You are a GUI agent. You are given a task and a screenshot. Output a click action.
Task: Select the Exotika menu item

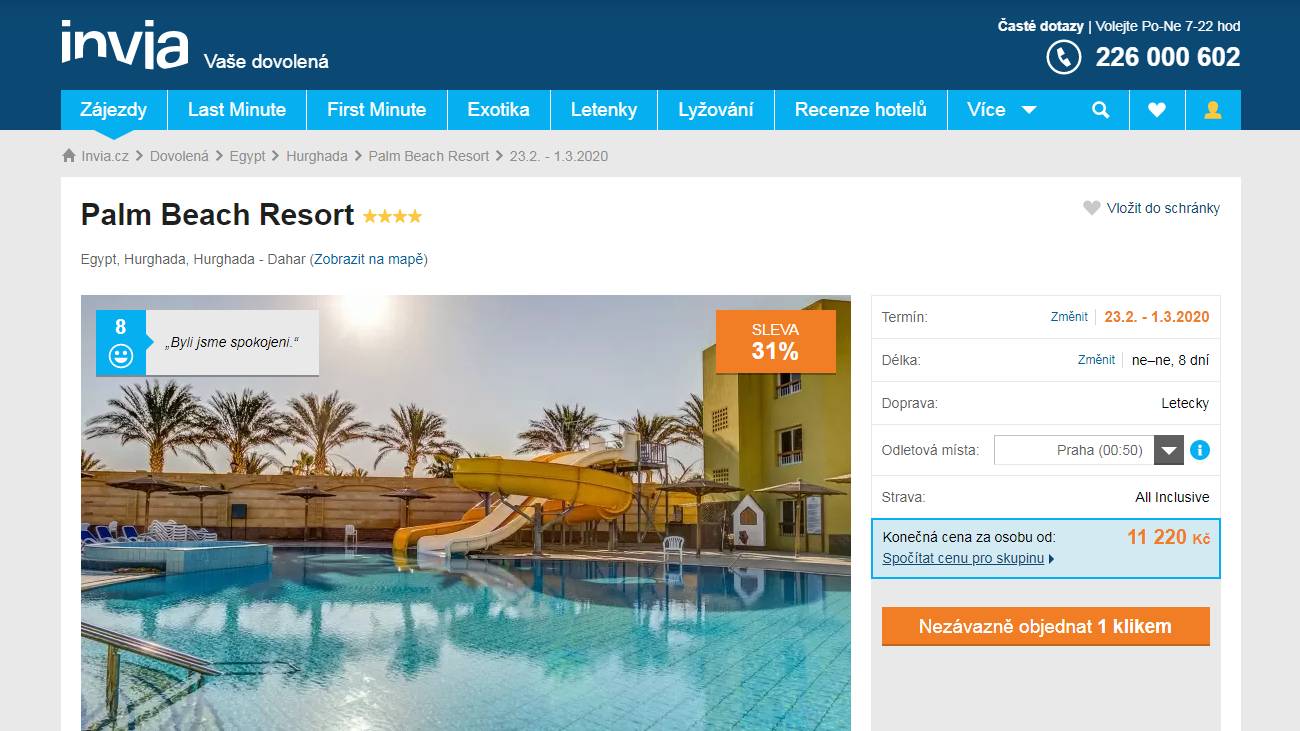(498, 110)
